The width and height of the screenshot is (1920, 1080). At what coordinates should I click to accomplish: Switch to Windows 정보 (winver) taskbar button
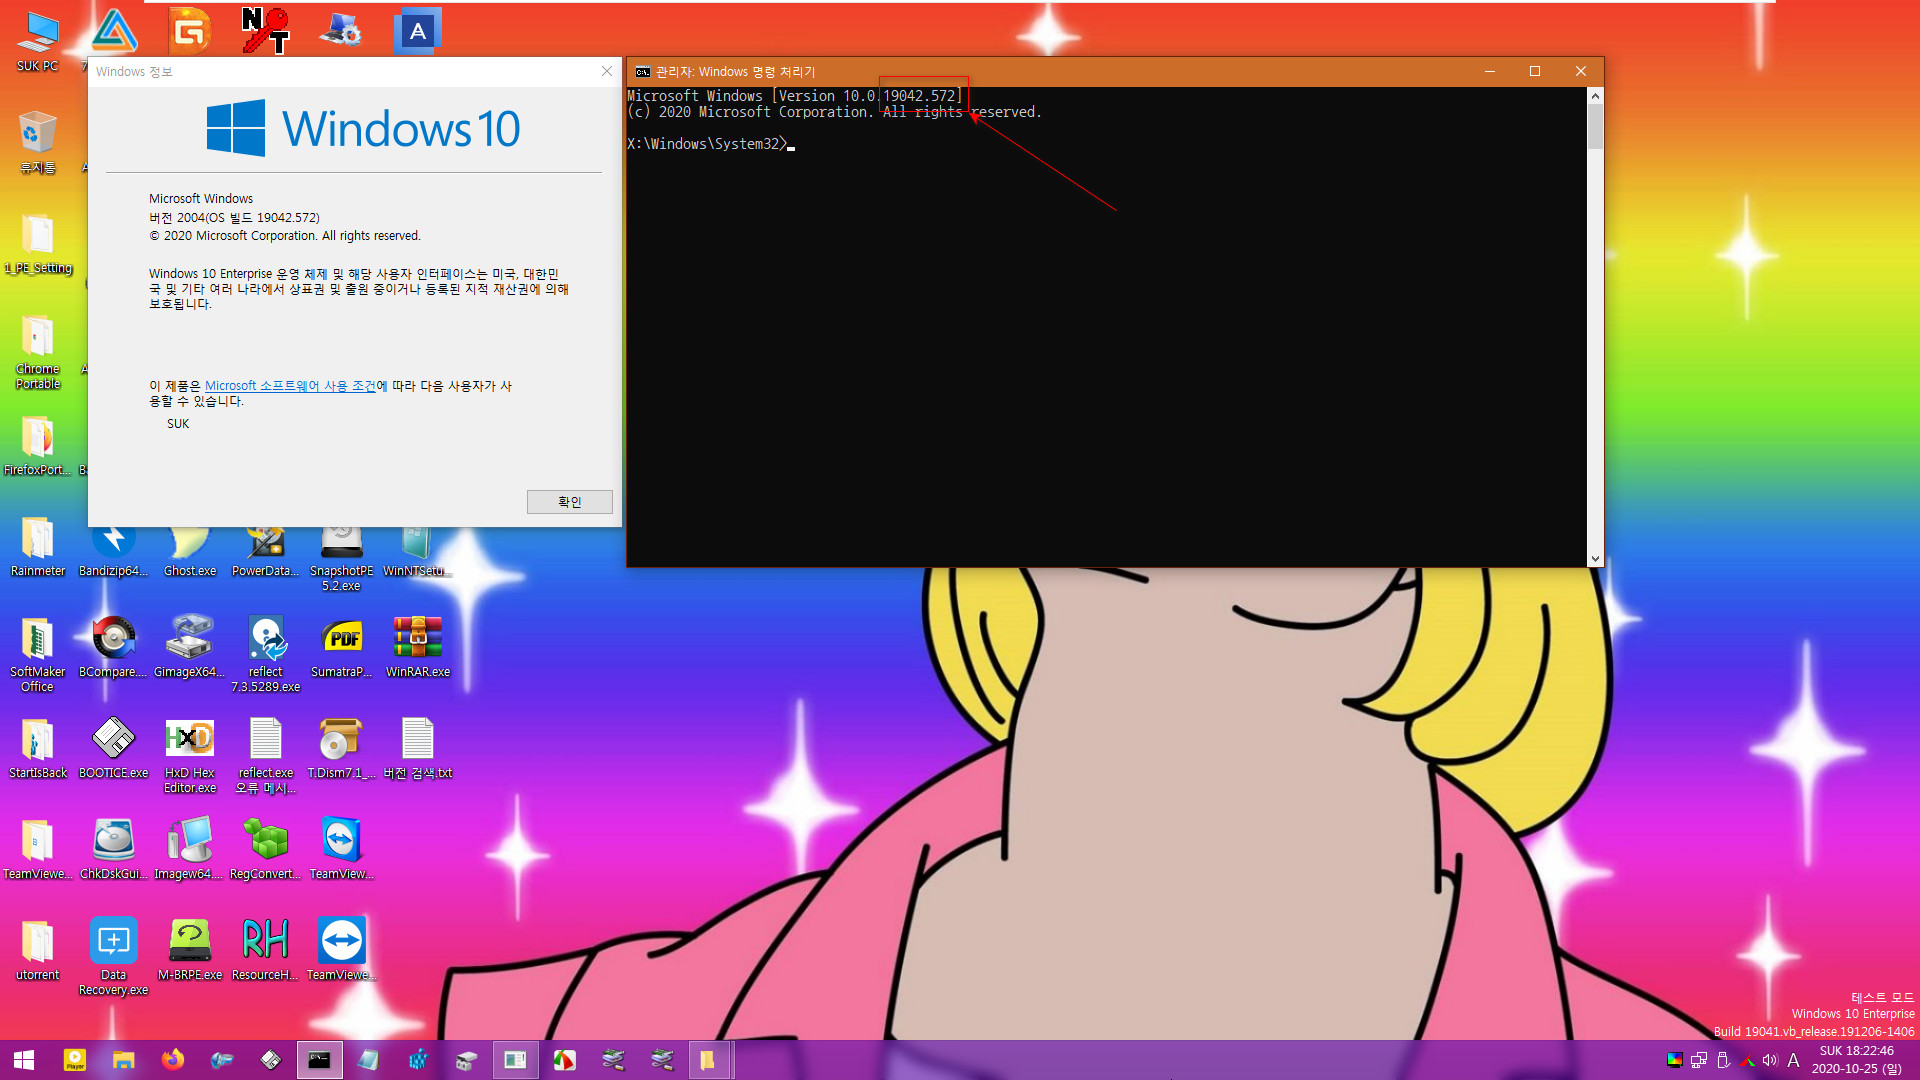(515, 1060)
